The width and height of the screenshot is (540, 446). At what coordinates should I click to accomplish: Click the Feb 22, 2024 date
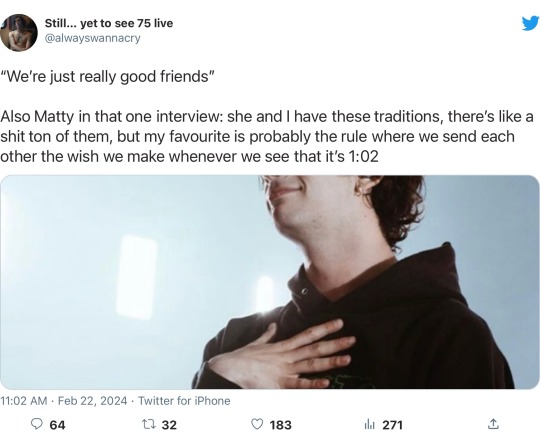pos(92,401)
